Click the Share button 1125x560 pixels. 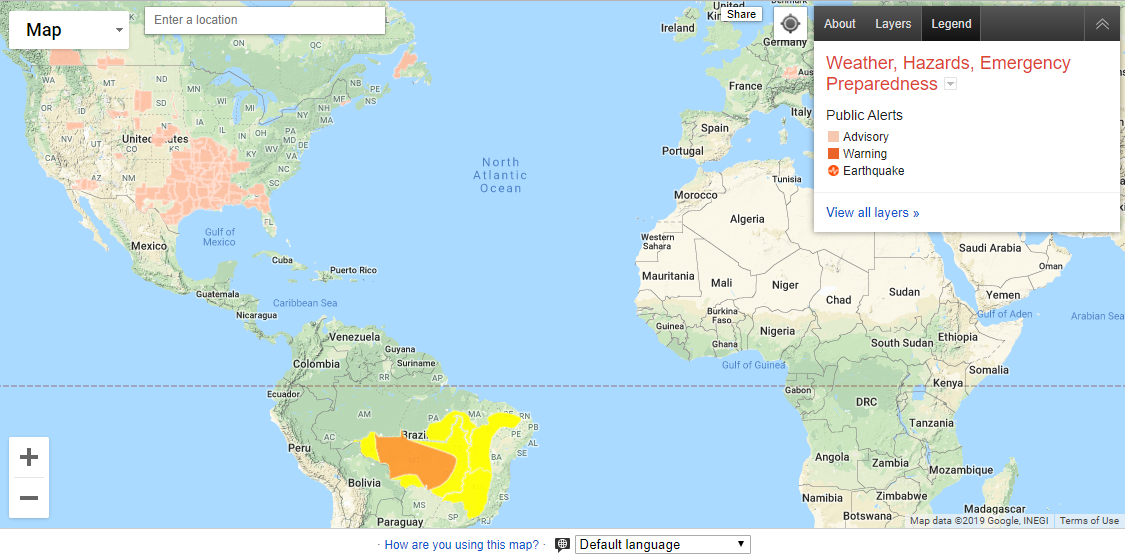pos(741,14)
